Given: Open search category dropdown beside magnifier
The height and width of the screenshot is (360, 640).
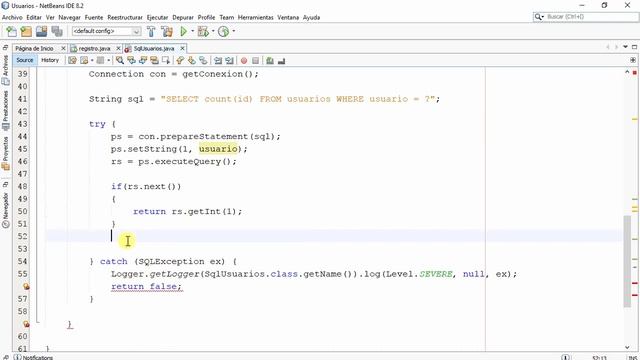Looking at the screenshot, I should pos(542,17).
